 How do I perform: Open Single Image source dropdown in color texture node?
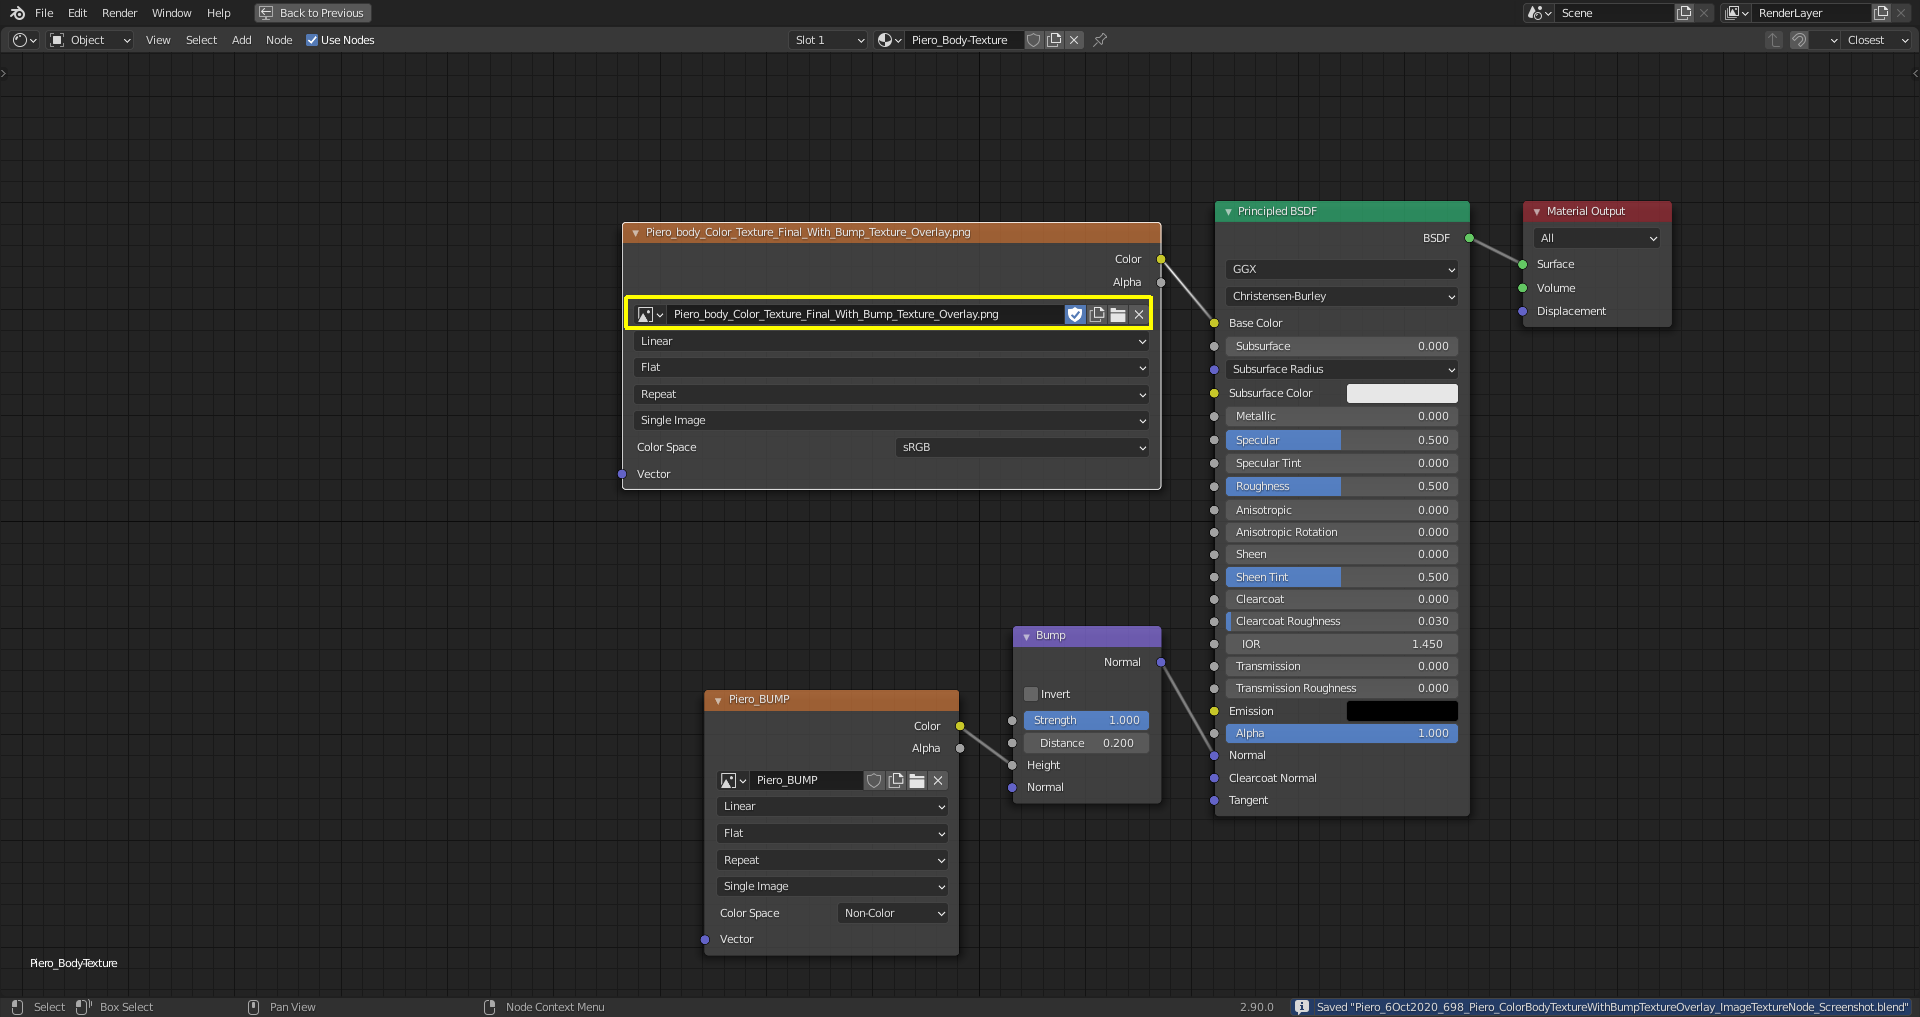tap(892, 420)
